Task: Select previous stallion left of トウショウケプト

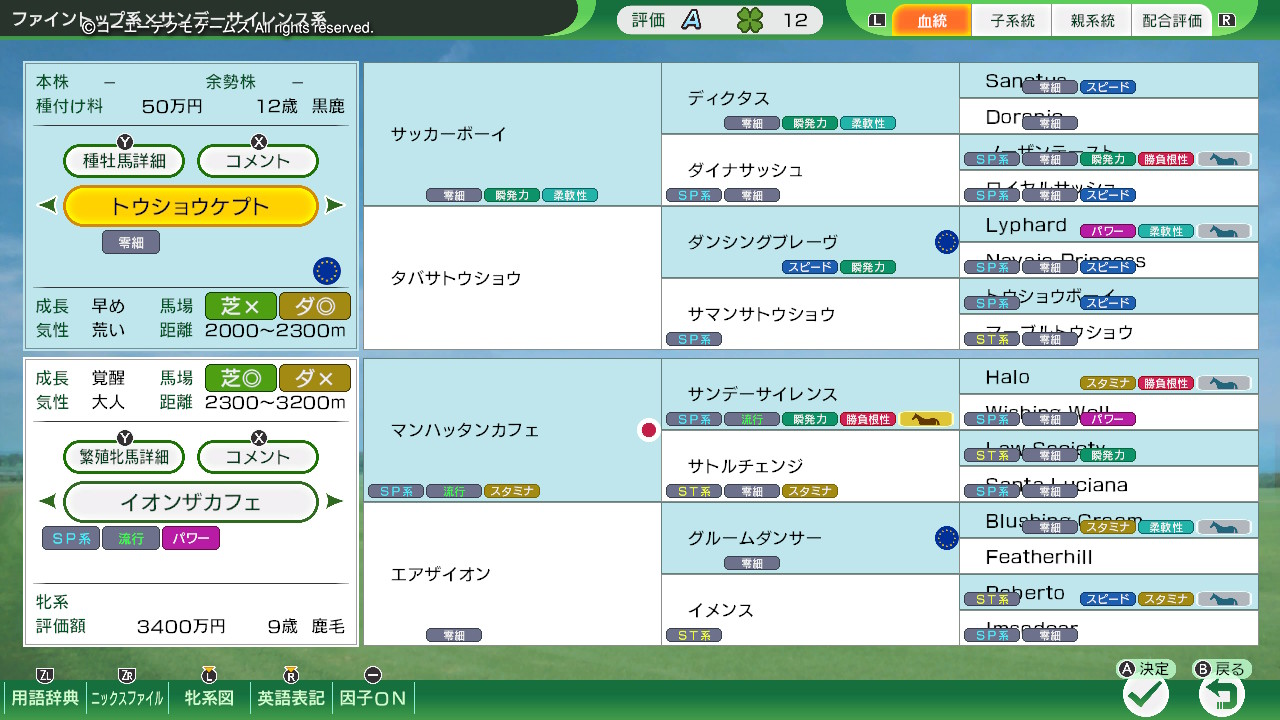Action: click(46, 206)
